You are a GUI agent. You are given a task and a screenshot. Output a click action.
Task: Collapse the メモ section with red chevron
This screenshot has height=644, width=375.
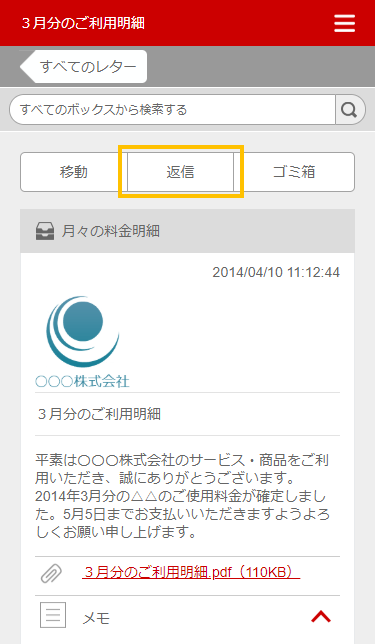[x=321, y=616]
